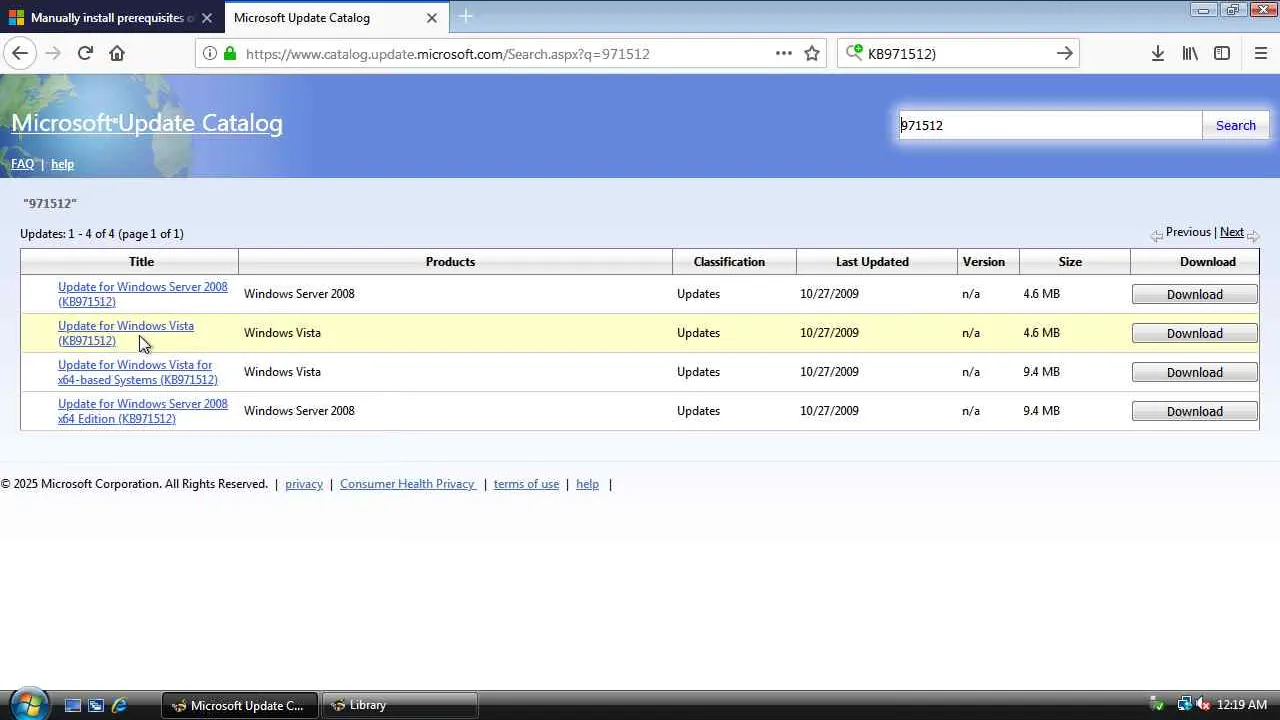Click the FAQ link in header
Image resolution: width=1280 pixels, height=720 pixels.
tap(22, 164)
